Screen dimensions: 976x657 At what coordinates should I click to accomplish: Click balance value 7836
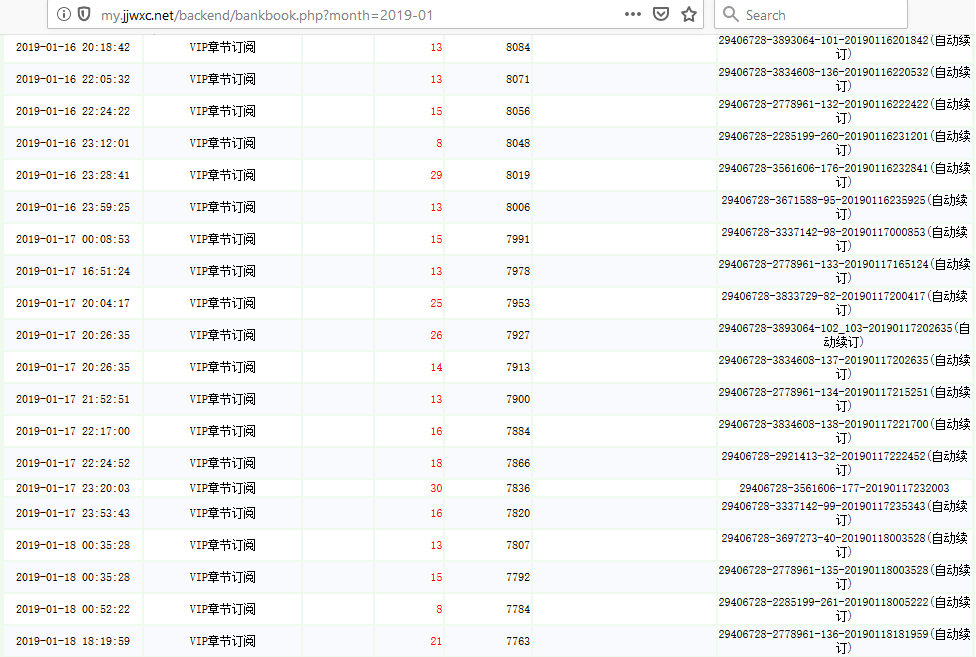pyautogui.click(x=518, y=488)
